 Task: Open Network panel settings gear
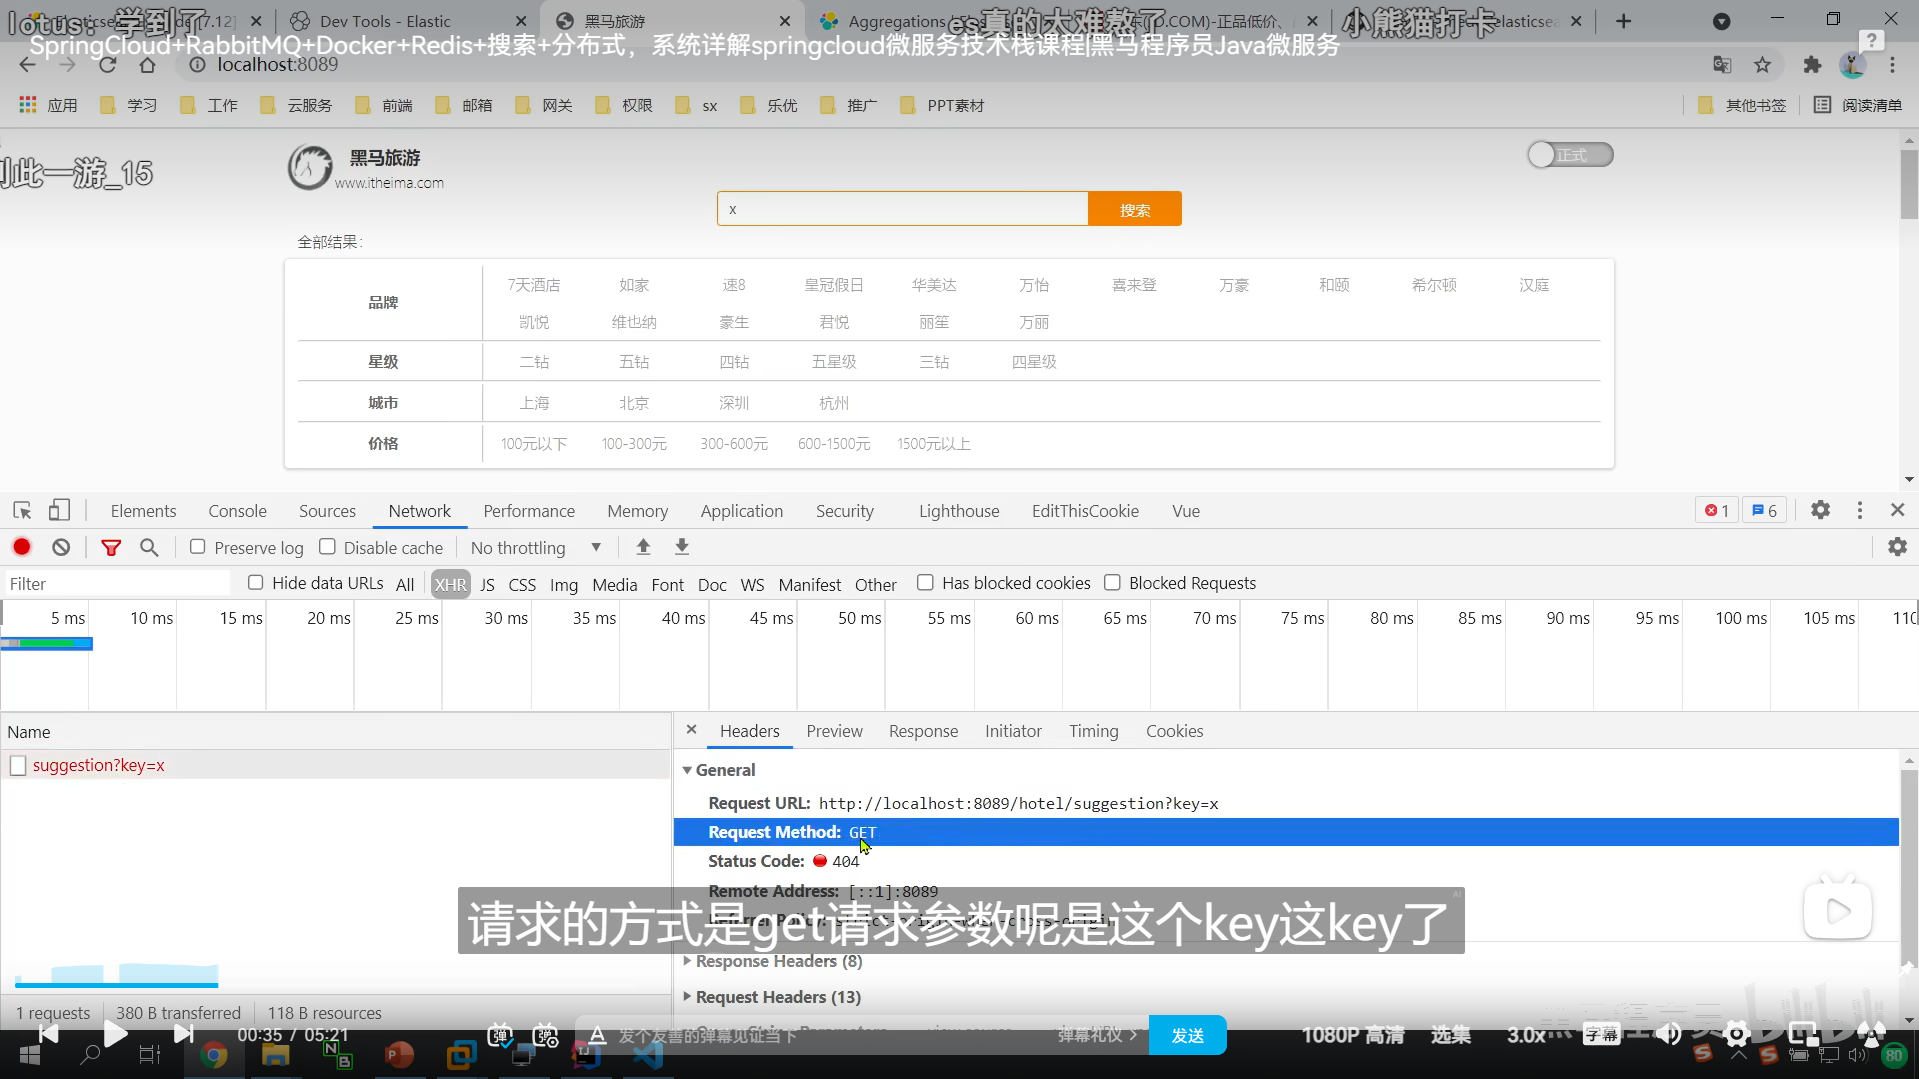point(1897,547)
